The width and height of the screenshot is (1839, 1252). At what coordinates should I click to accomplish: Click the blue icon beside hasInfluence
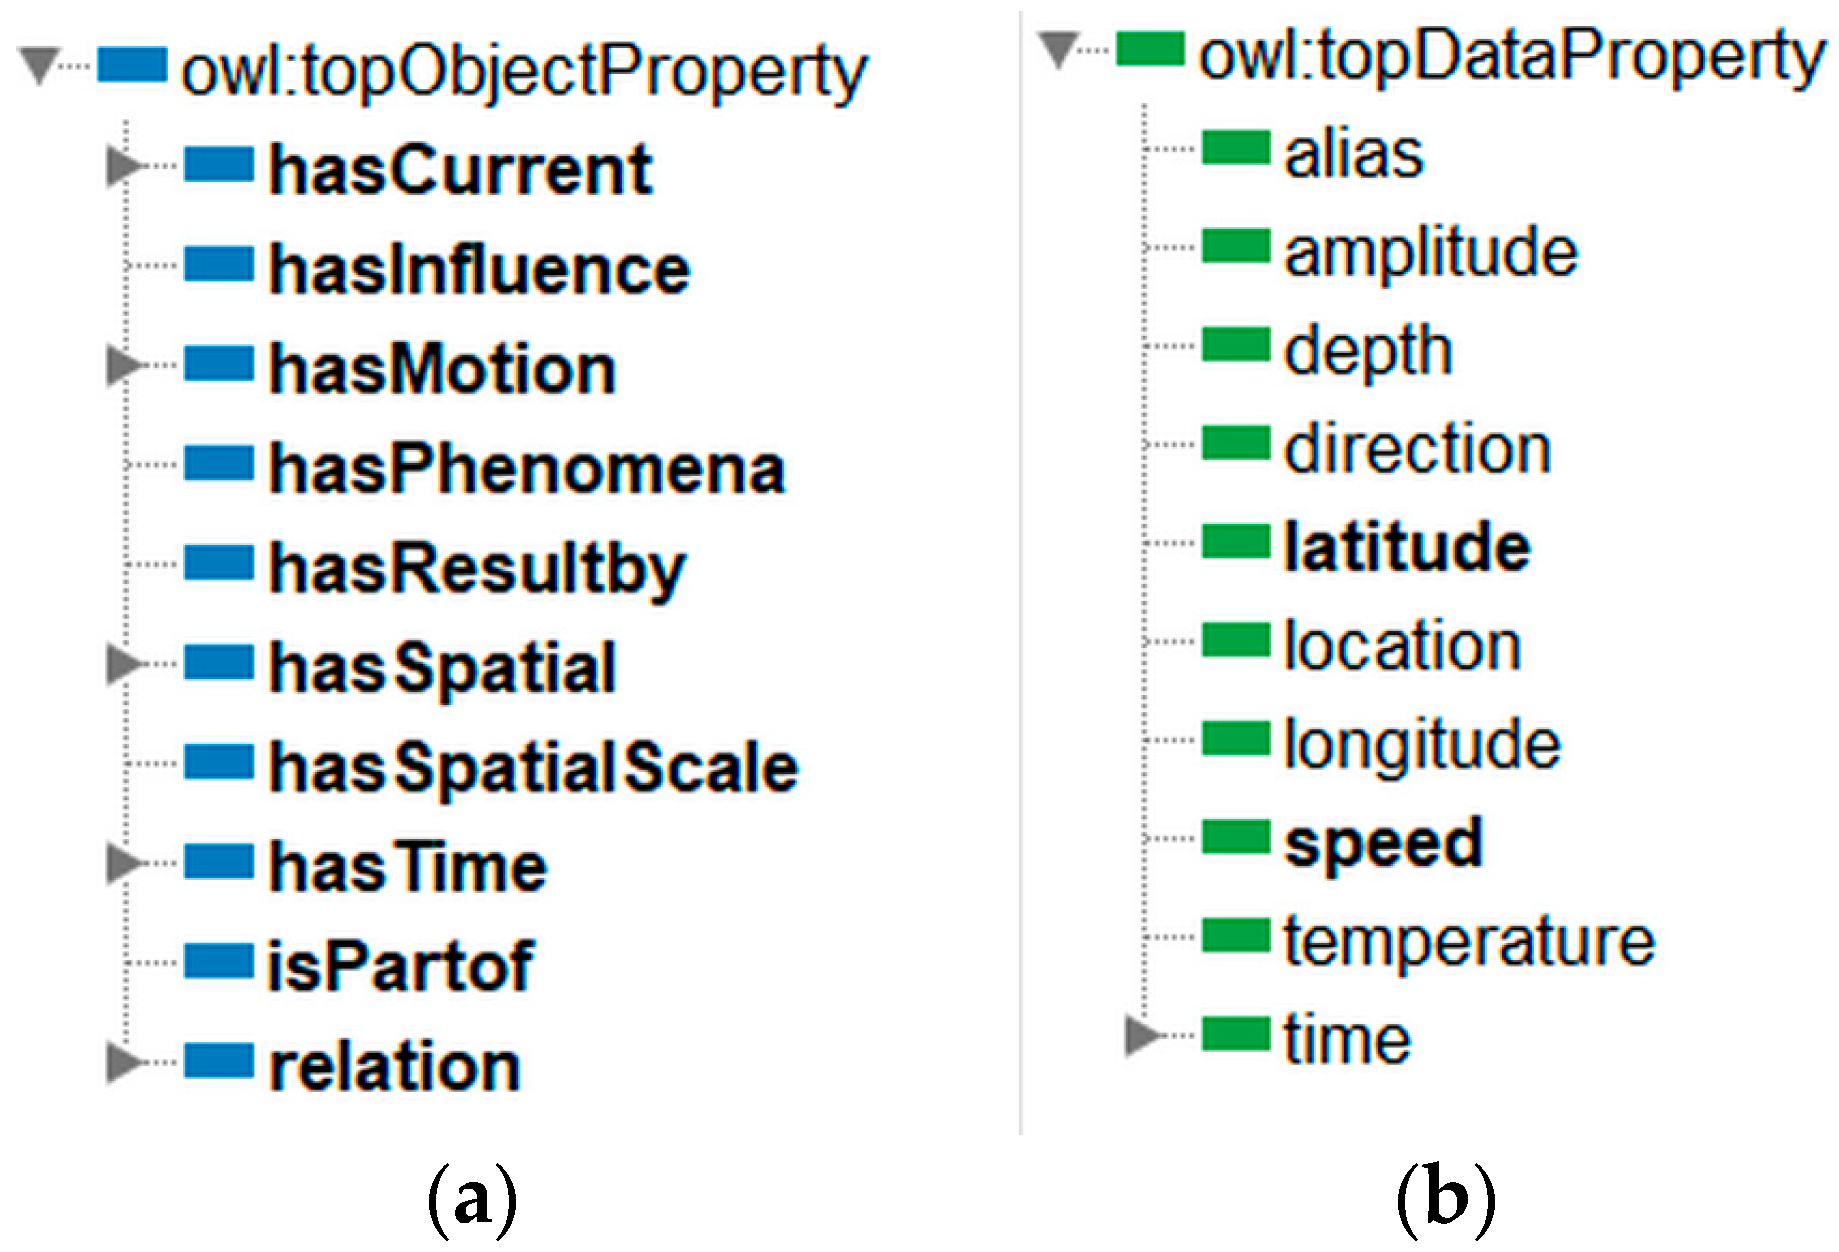(219, 265)
